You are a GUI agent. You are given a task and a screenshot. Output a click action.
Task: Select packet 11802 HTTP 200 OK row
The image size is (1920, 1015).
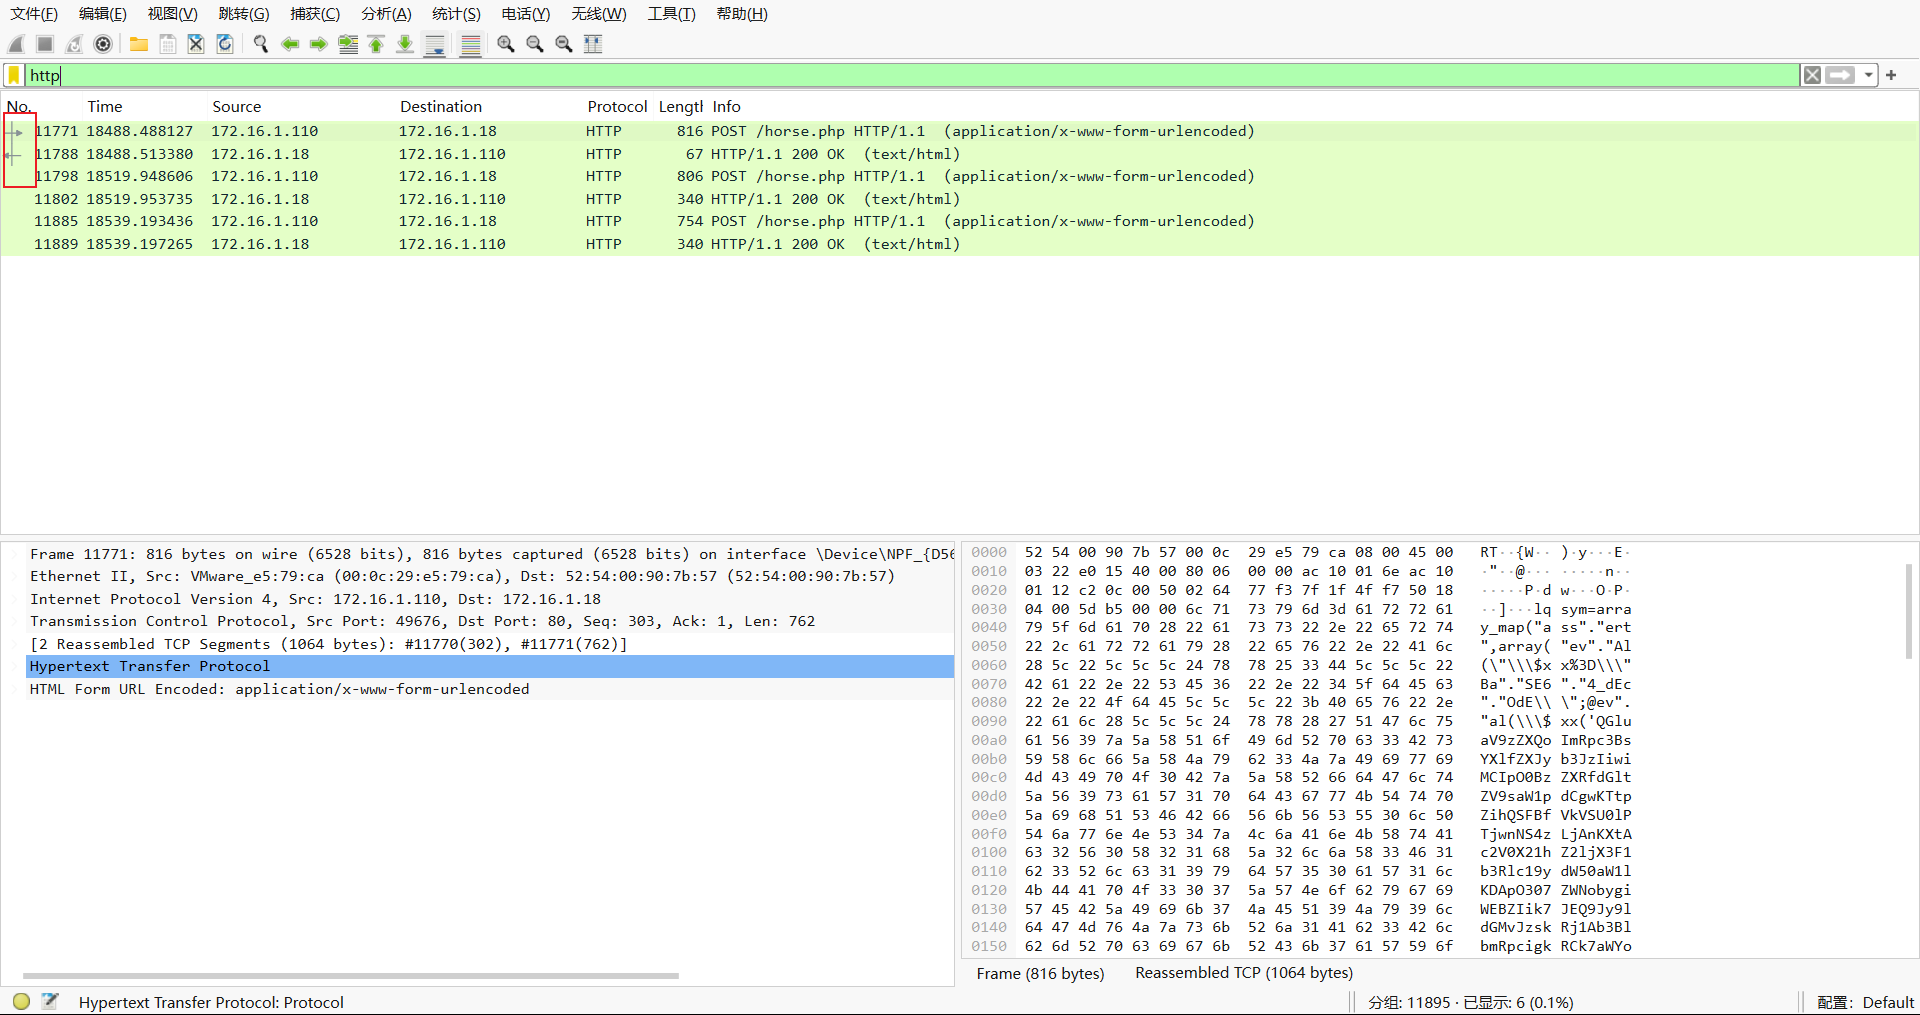[960, 199]
